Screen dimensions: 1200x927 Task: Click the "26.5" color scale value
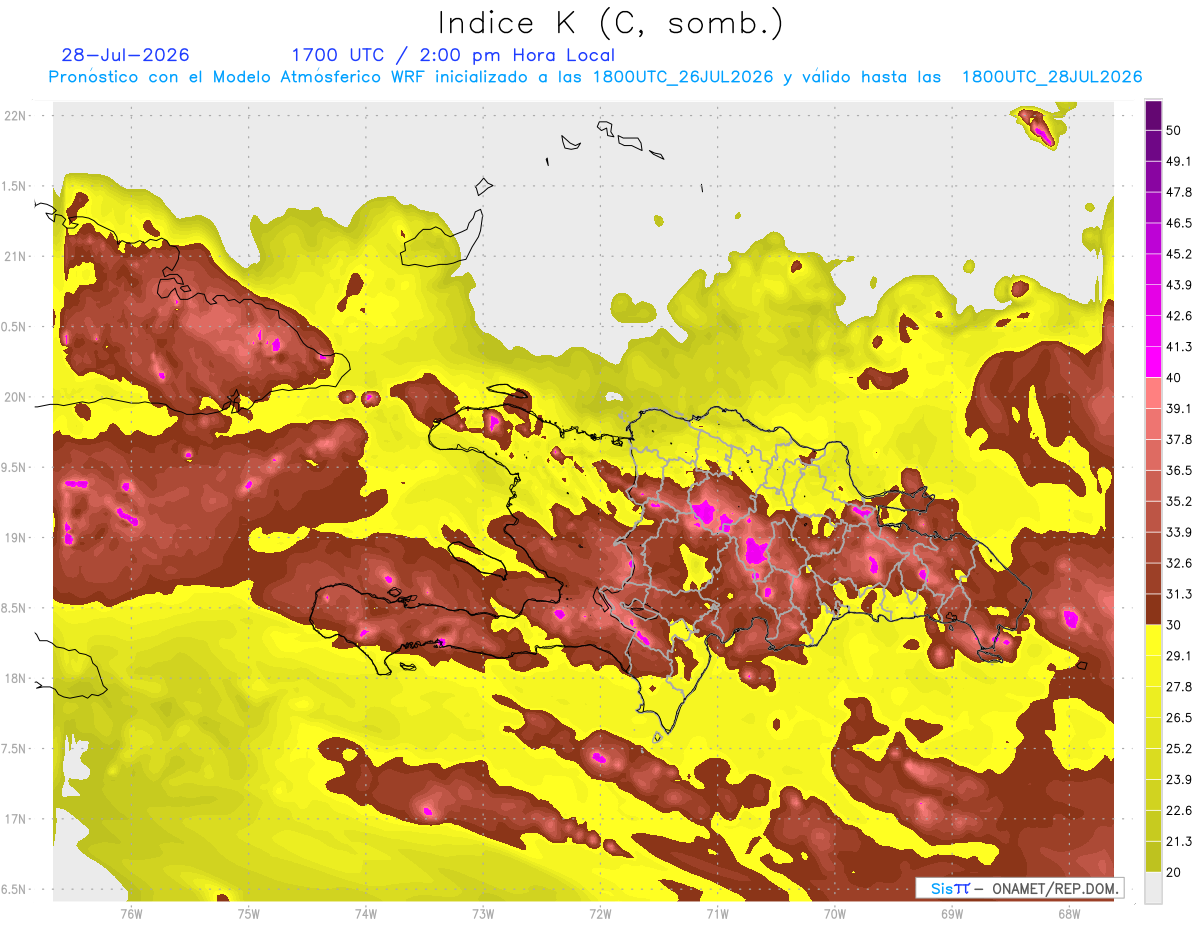click(1179, 718)
